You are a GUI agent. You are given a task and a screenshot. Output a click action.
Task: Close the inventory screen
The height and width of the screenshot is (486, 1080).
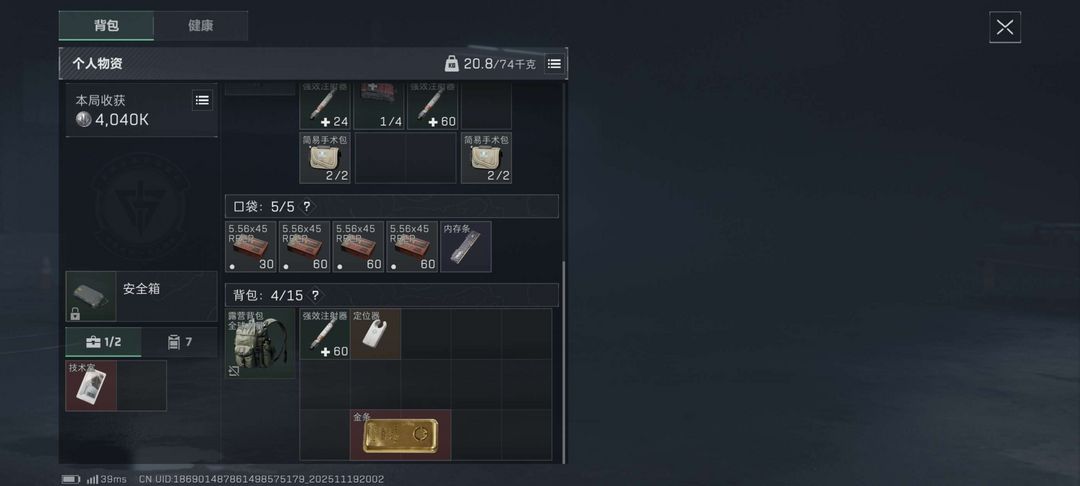[x=1005, y=28]
